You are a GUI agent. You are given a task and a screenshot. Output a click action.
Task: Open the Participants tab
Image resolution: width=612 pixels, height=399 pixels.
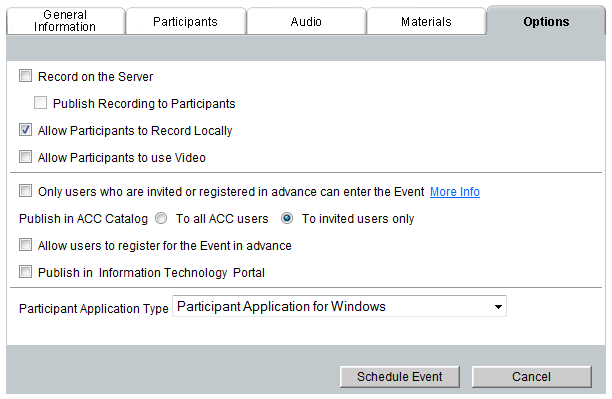[185, 21]
